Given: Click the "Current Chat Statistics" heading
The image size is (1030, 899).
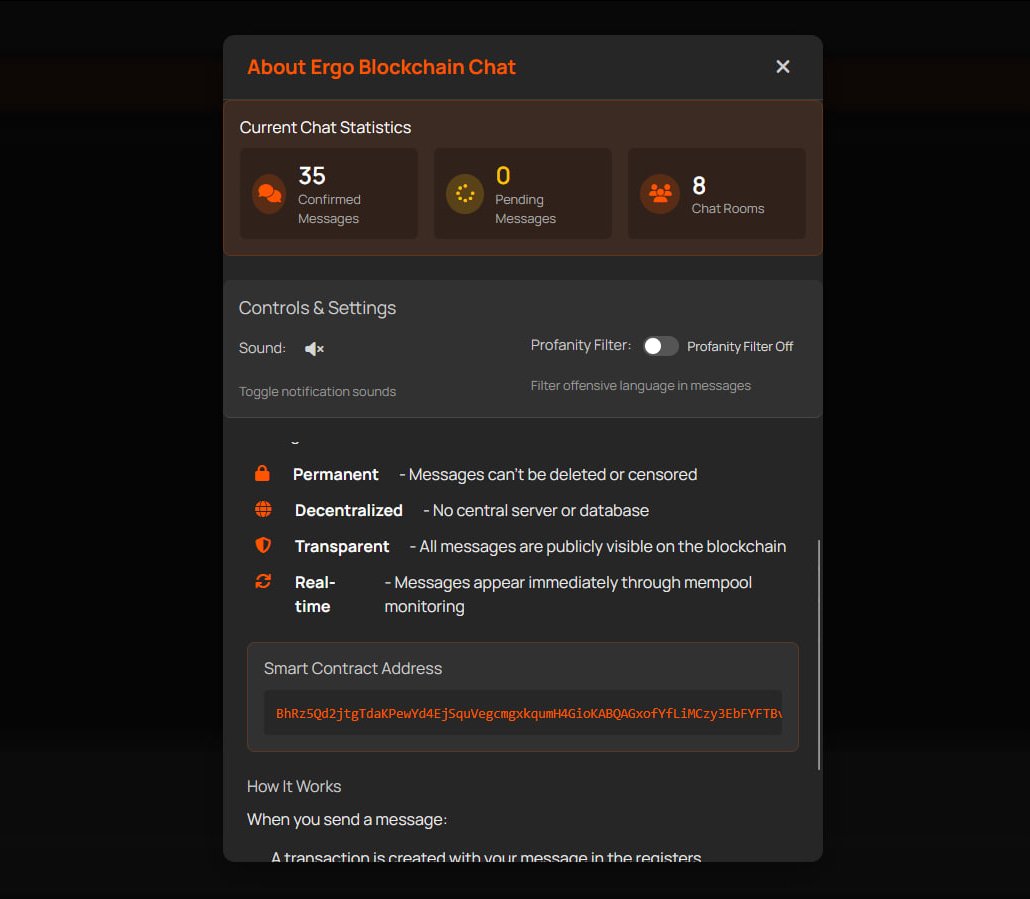Looking at the screenshot, I should [325, 127].
